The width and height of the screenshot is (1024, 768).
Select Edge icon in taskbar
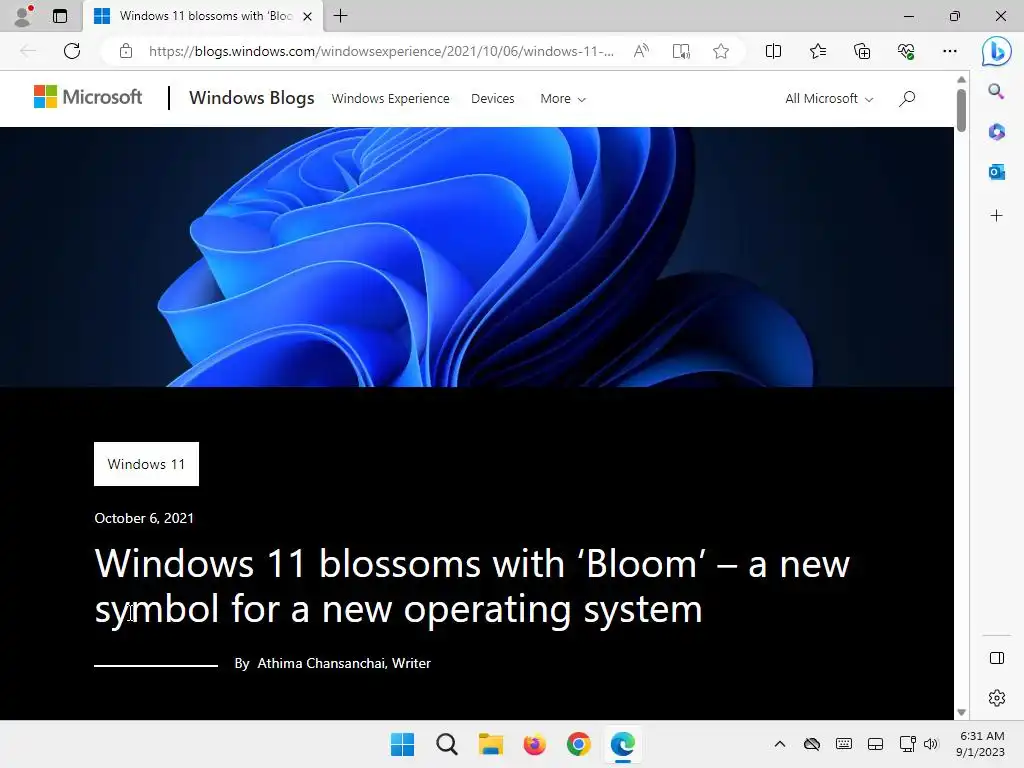pyautogui.click(x=622, y=744)
